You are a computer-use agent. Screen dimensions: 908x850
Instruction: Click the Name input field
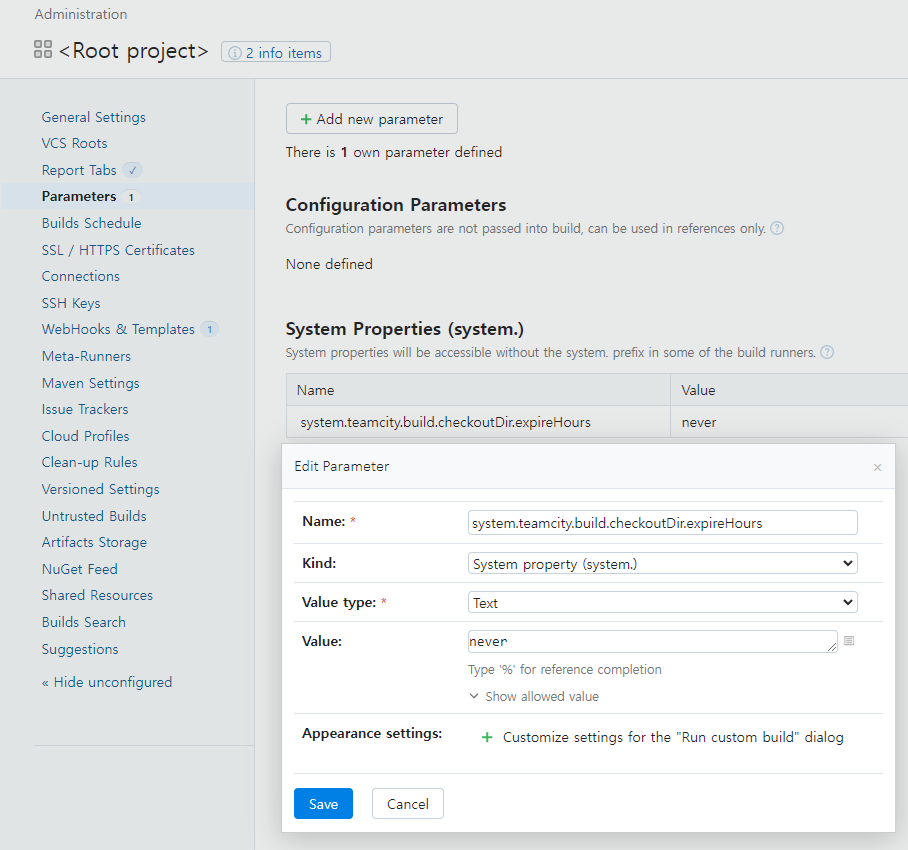point(662,523)
